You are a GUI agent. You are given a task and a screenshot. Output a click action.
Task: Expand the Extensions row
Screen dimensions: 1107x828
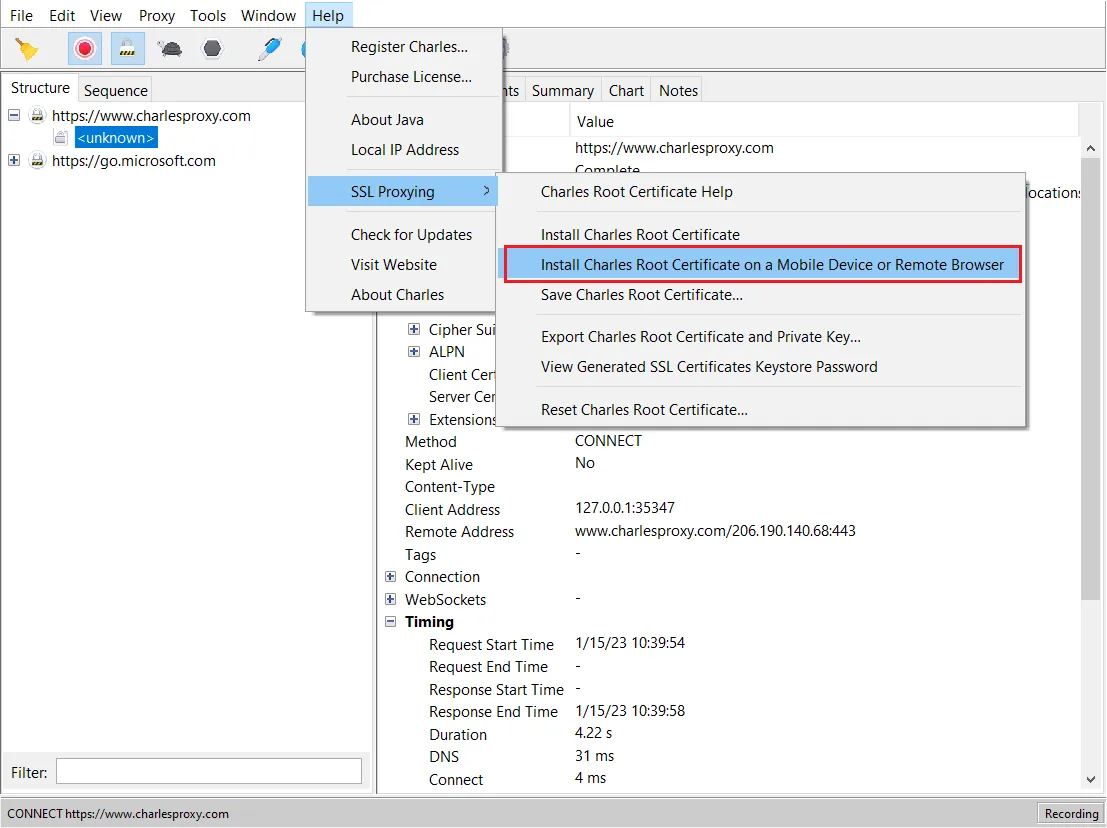coord(414,419)
